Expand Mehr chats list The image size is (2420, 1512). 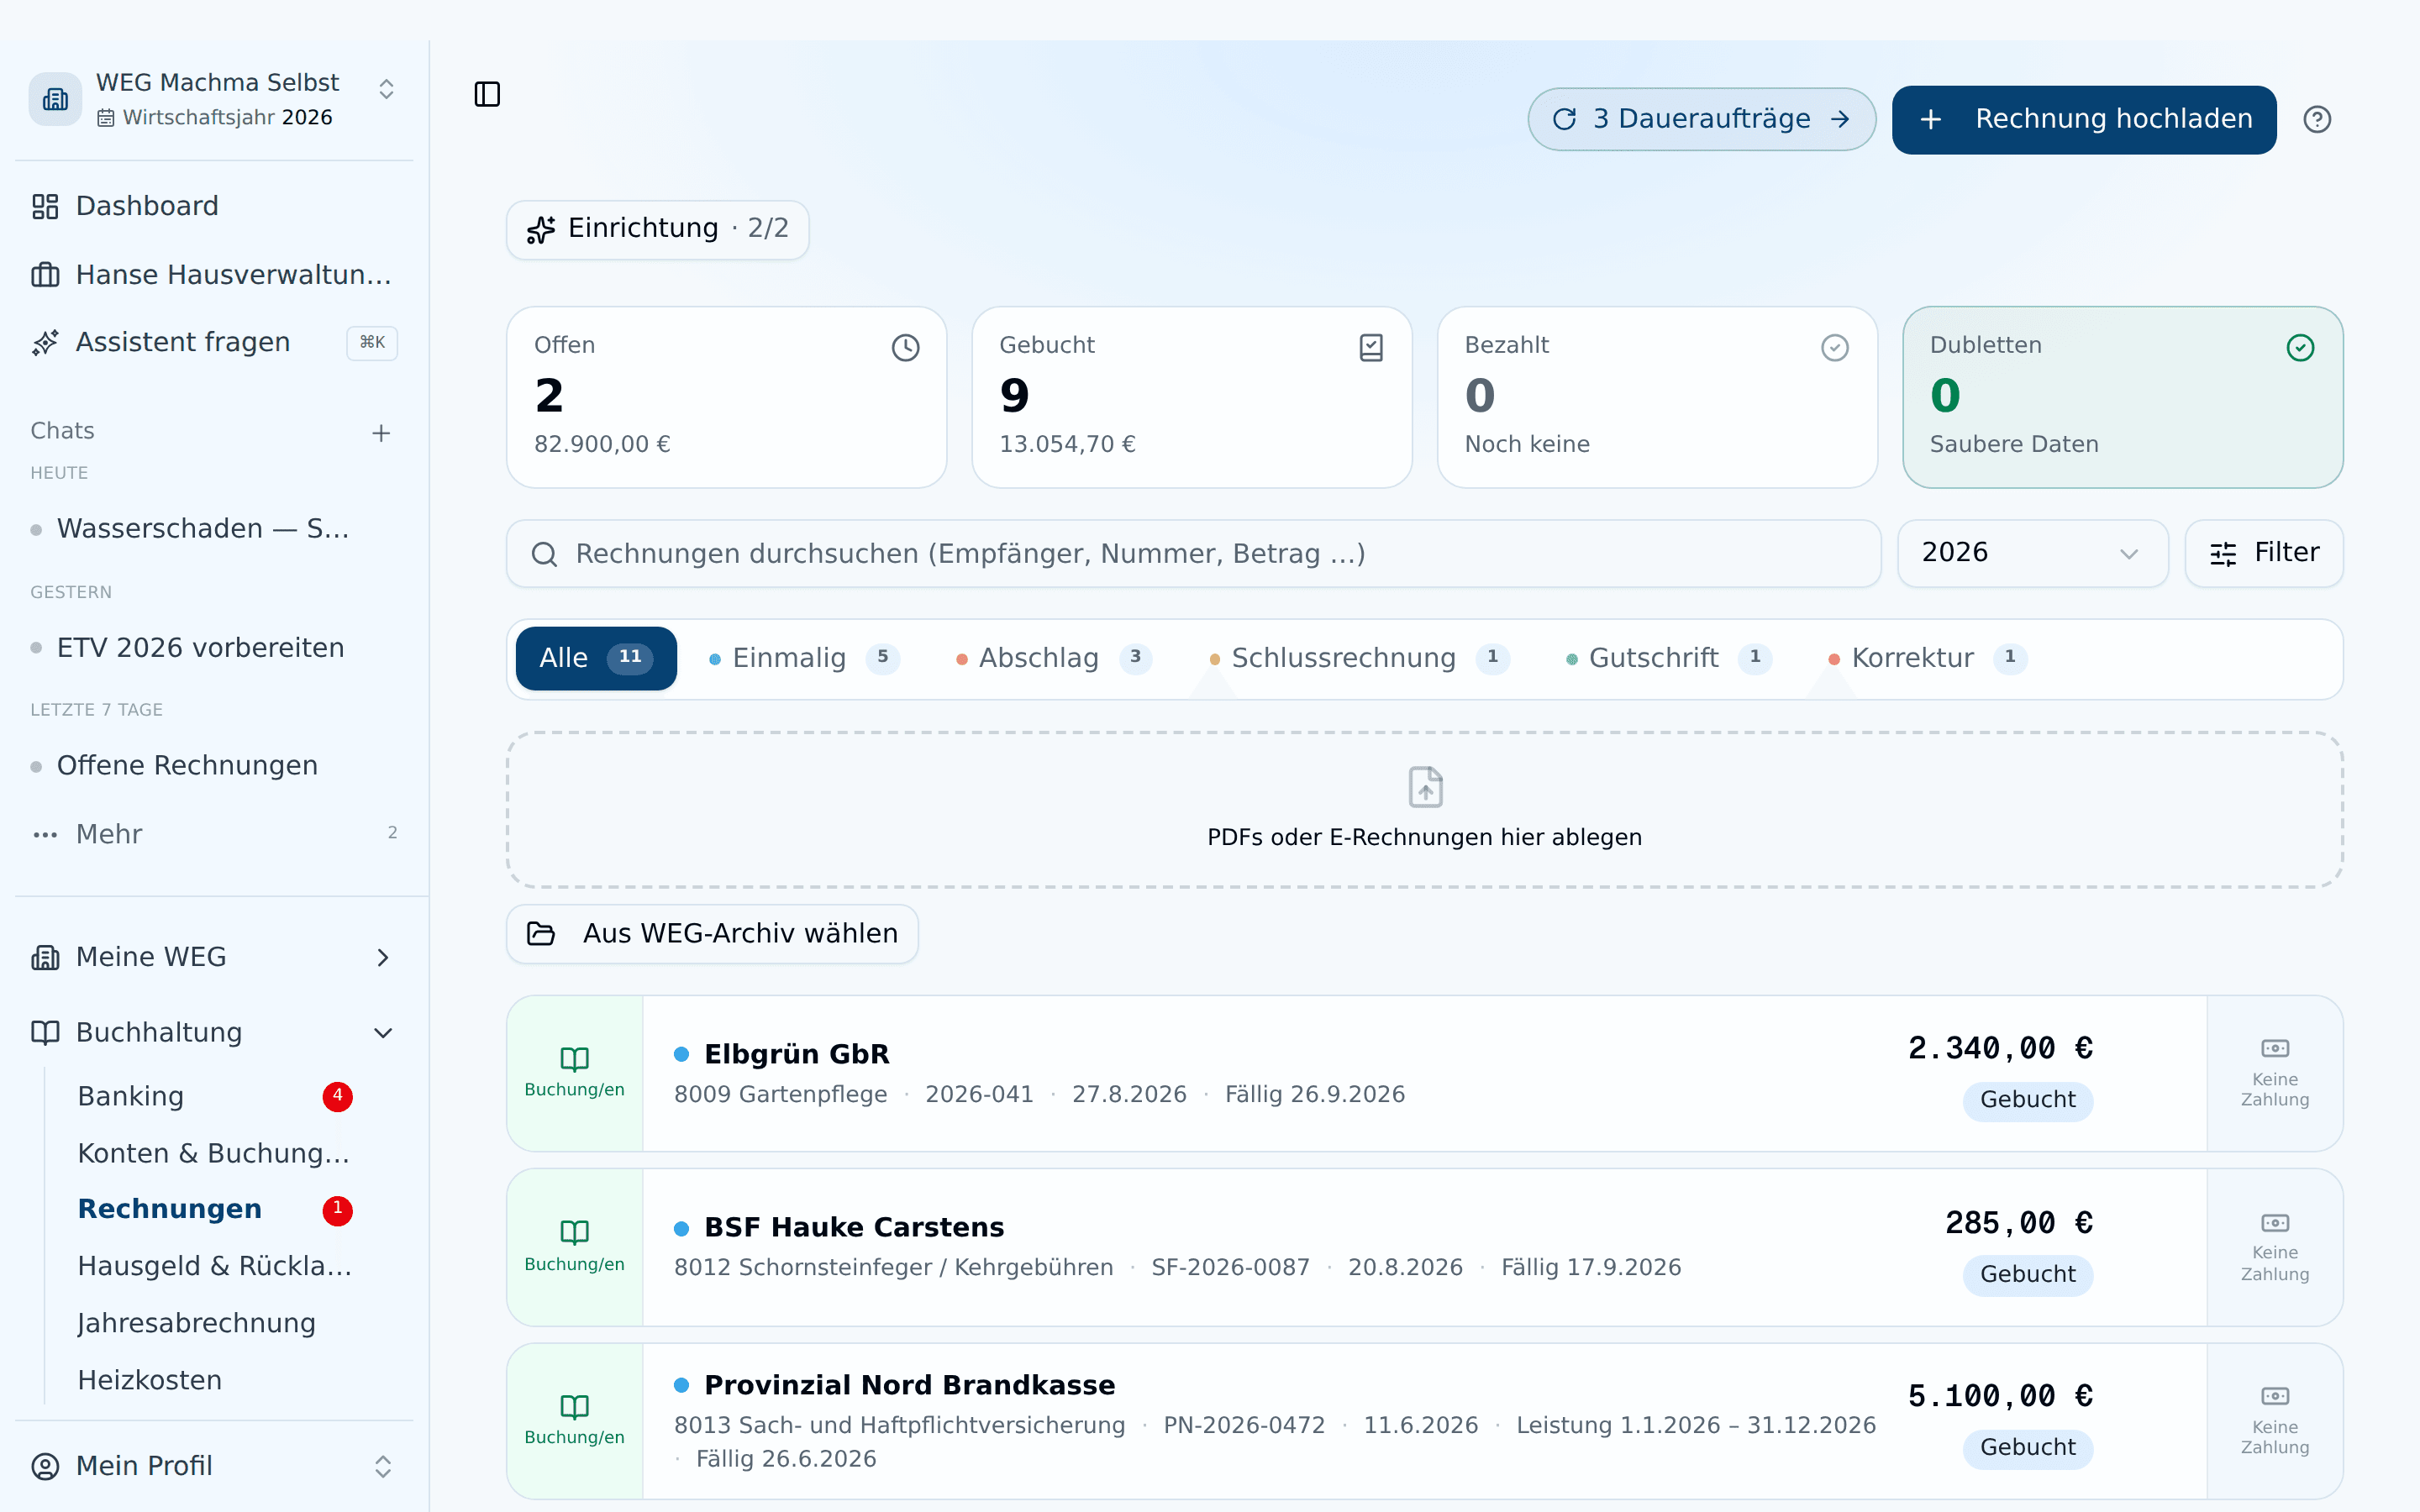pos(214,834)
